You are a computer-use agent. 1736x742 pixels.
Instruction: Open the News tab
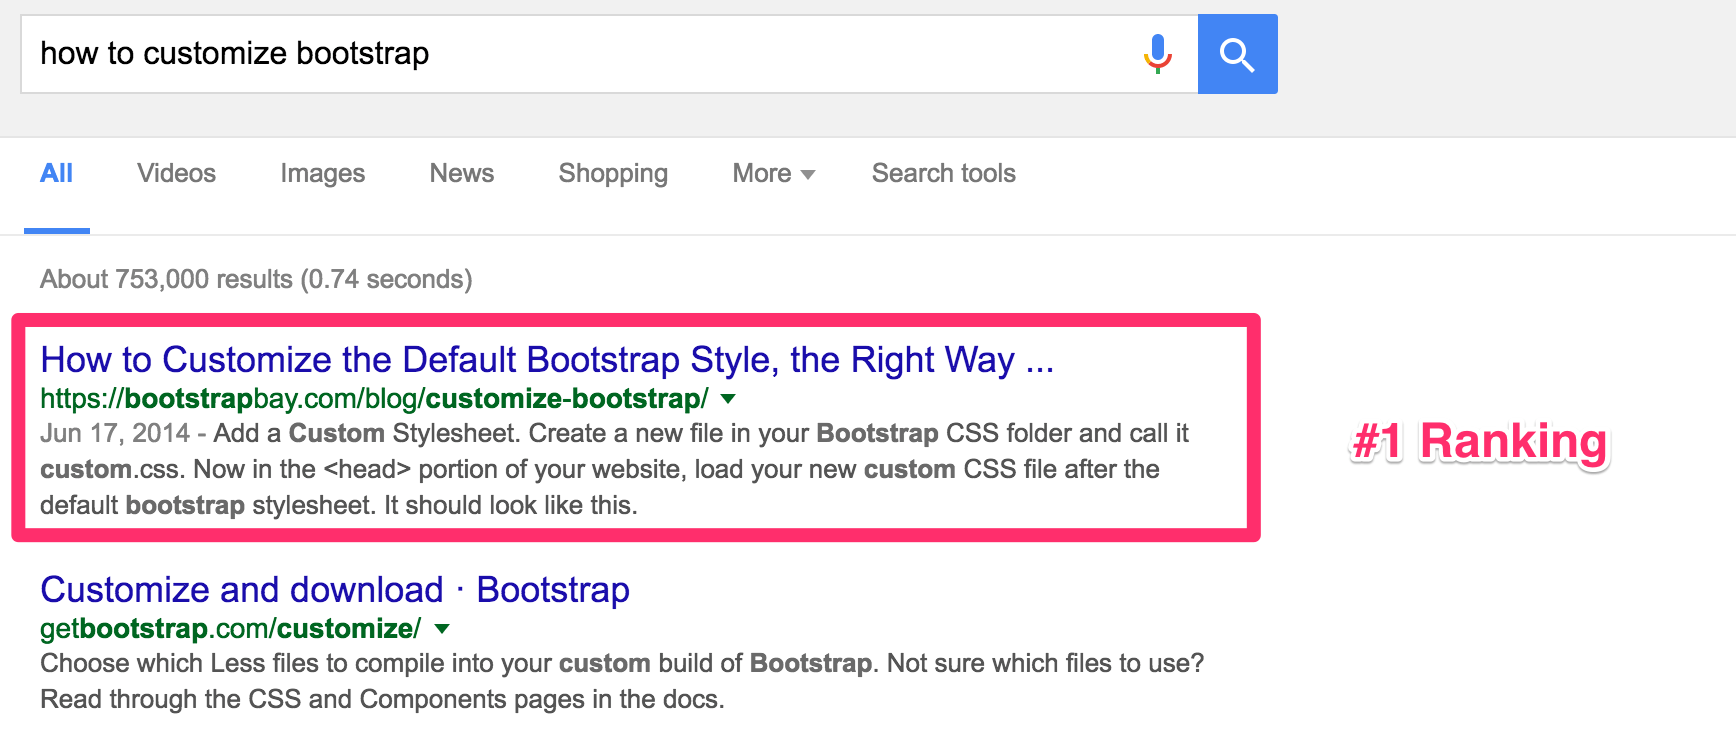(x=462, y=174)
